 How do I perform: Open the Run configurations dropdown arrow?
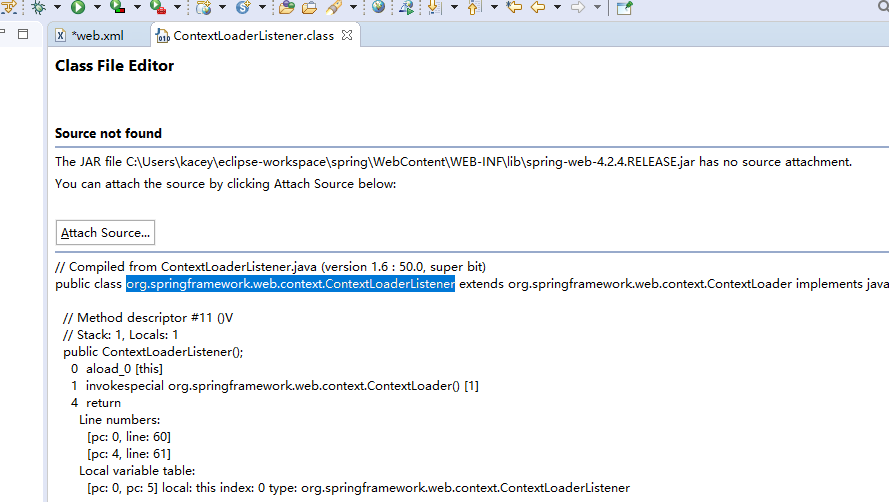click(97, 7)
